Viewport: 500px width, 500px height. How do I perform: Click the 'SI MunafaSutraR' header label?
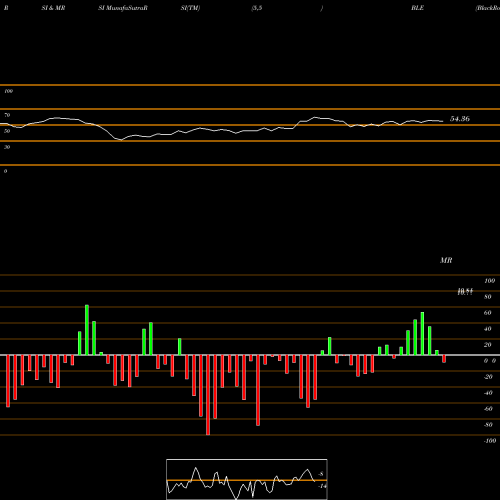(123, 8)
